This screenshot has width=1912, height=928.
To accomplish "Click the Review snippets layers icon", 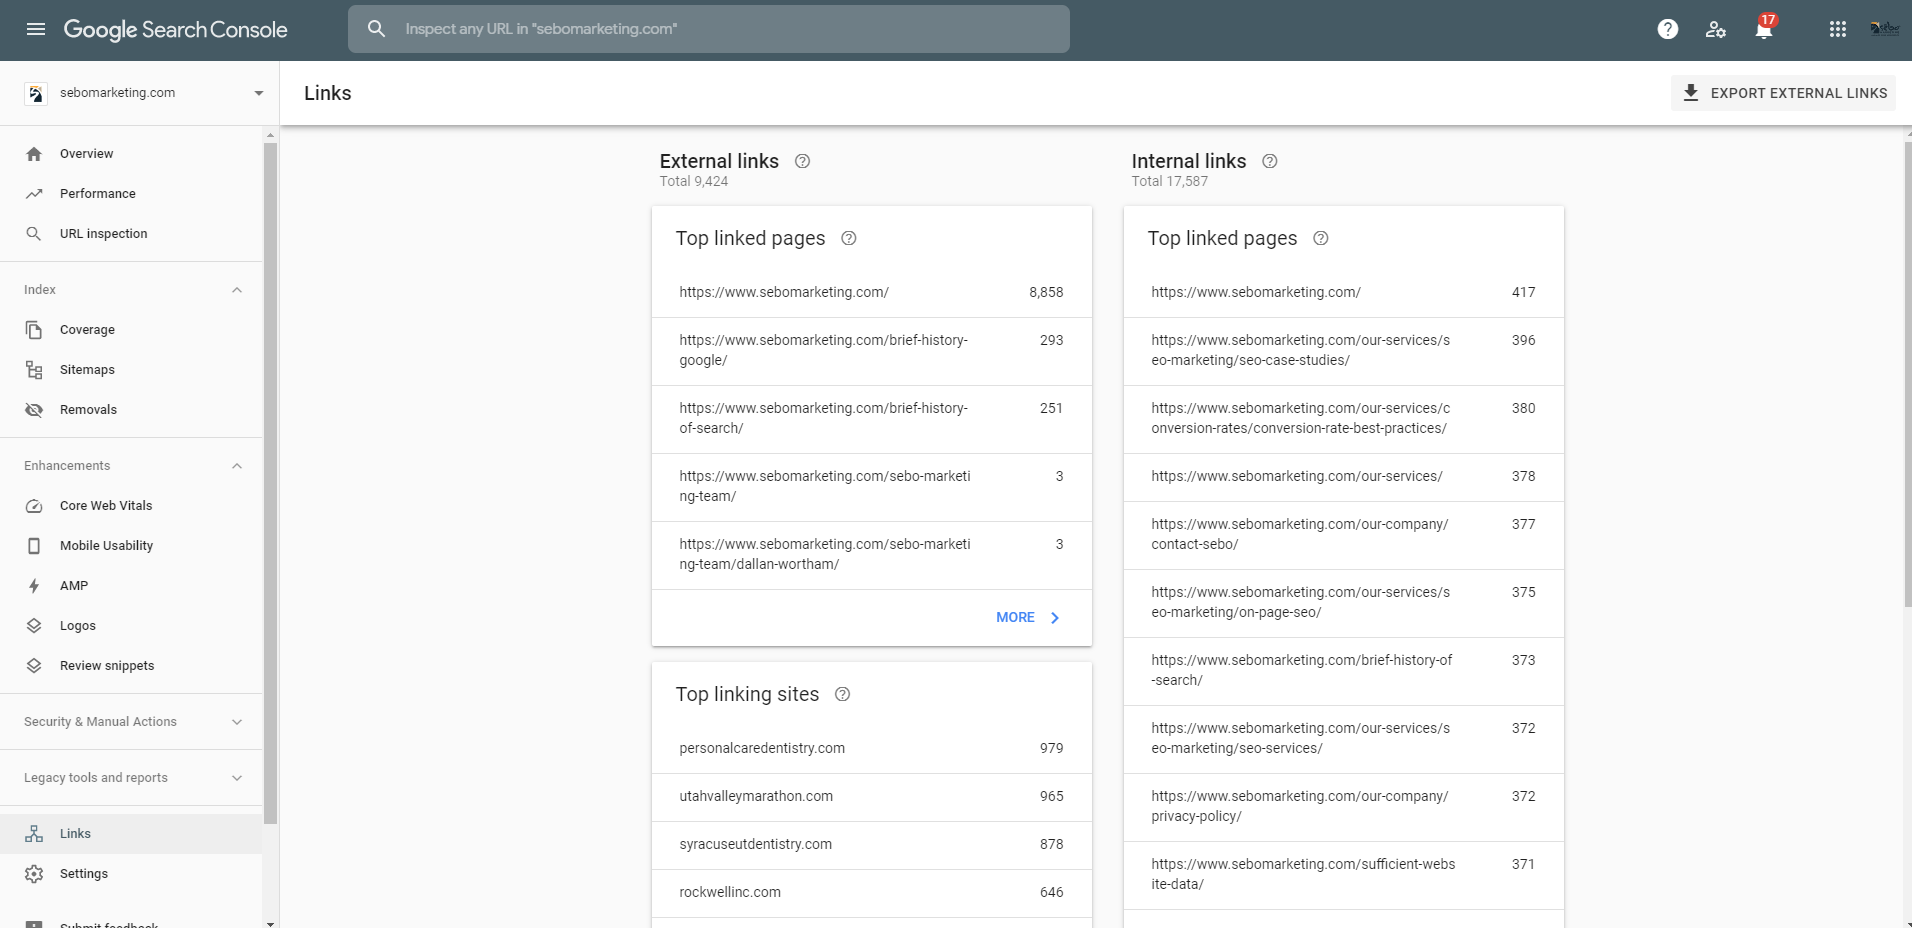I will tap(34, 665).
